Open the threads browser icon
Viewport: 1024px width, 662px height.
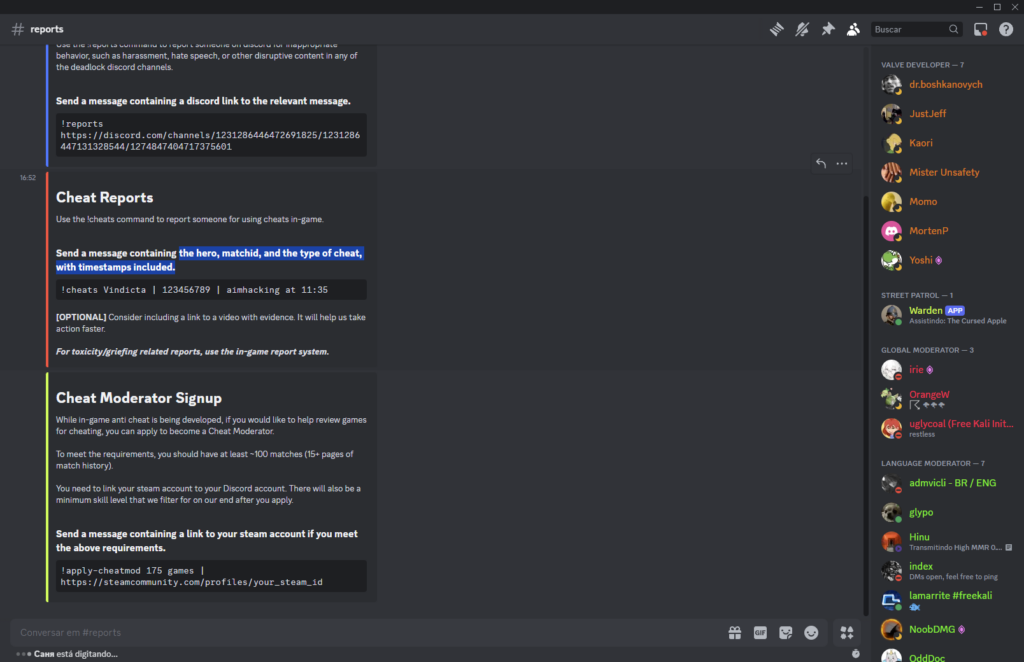(x=776, y=29)
